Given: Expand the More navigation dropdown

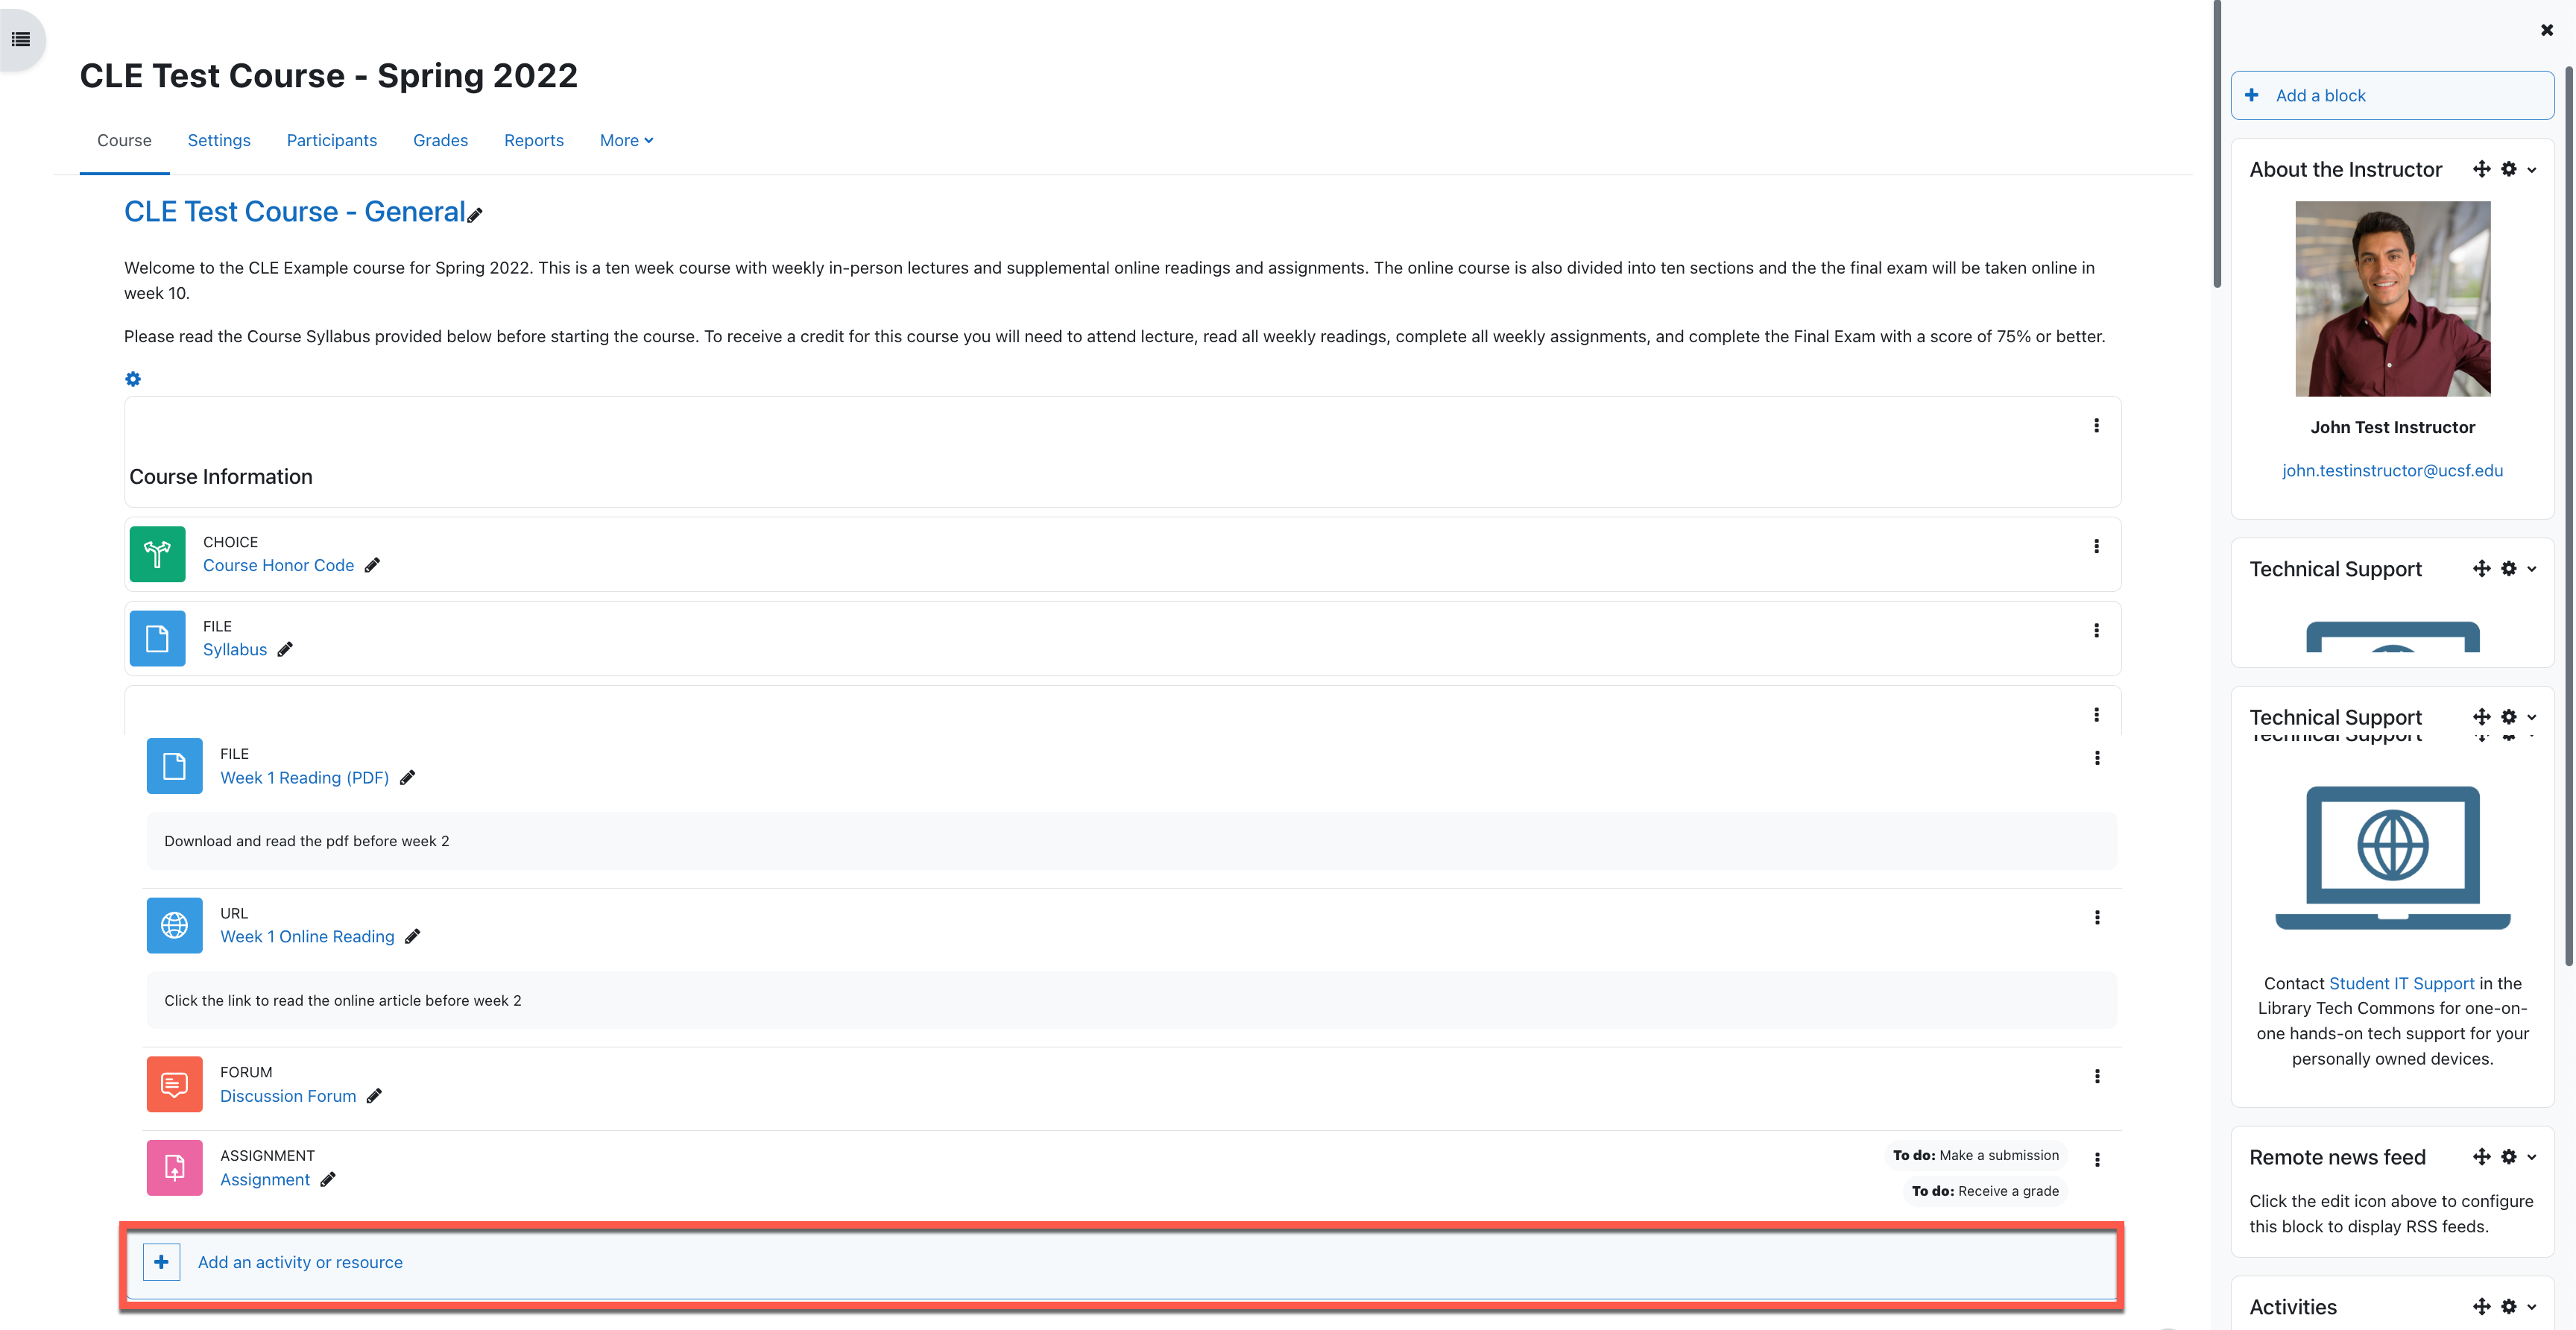Looking at the screenshot, I should point(626,140).
